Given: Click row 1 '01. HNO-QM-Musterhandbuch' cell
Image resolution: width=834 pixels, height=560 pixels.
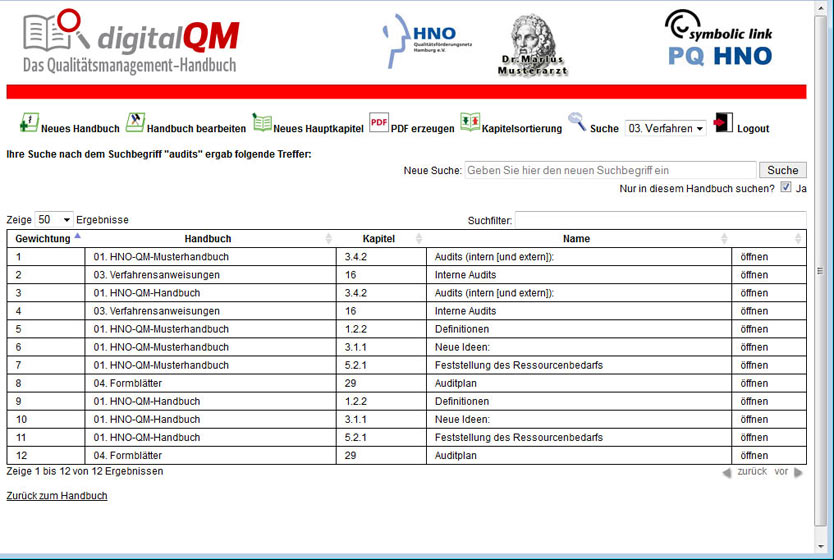Looking at the screenshot, I should click(x=211, y=257).
